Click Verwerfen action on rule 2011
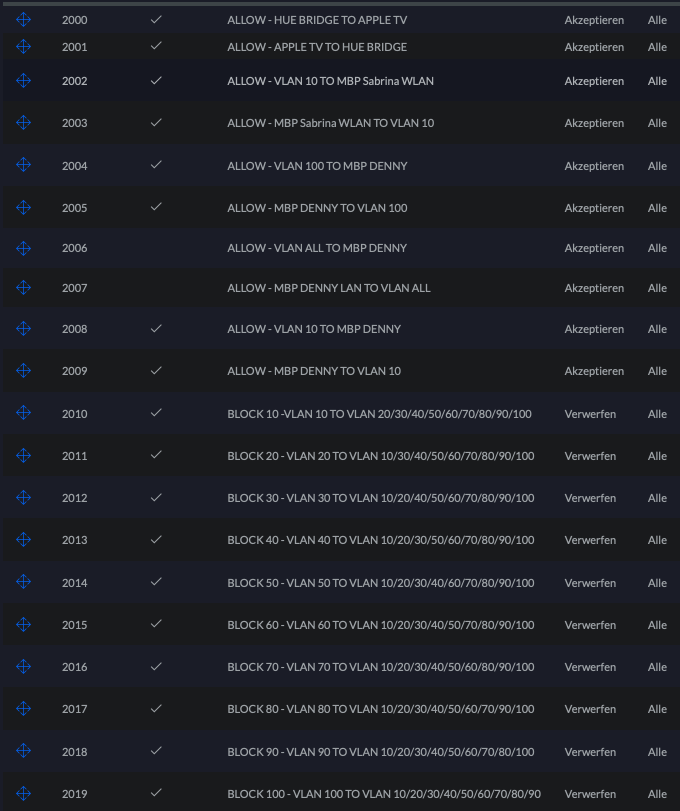The image size is (680, 811). click(x=590, y=456)
